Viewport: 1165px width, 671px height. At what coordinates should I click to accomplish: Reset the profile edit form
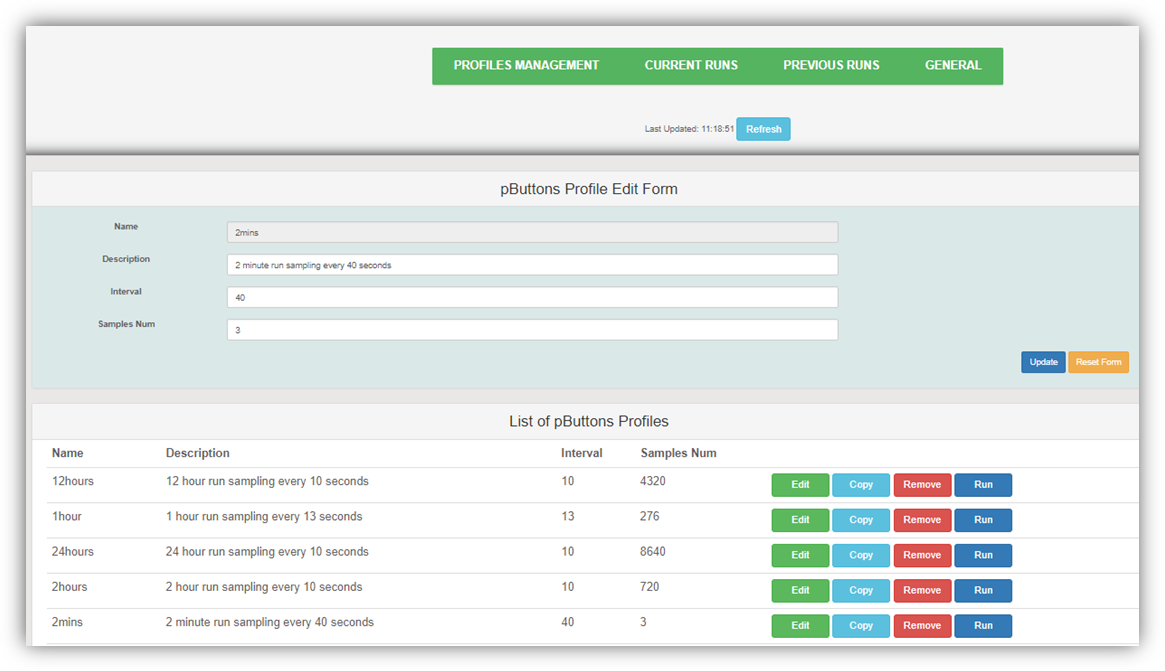pos(1098,362)
